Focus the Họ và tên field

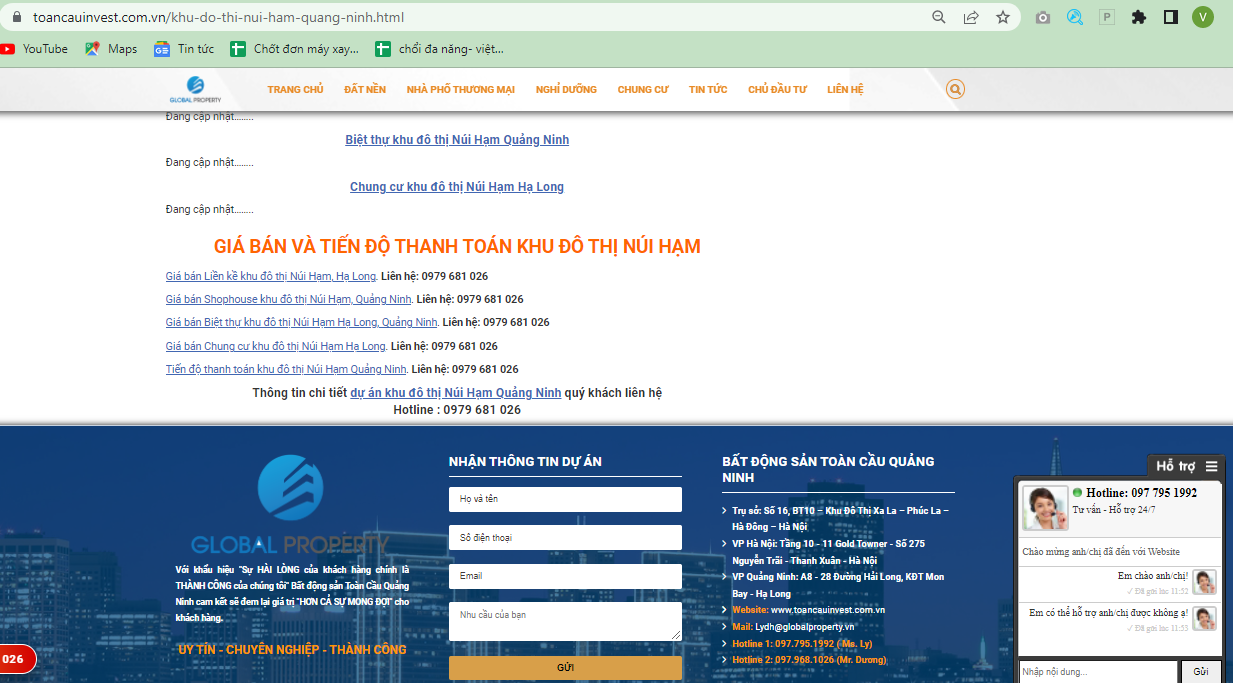point(565,499)
